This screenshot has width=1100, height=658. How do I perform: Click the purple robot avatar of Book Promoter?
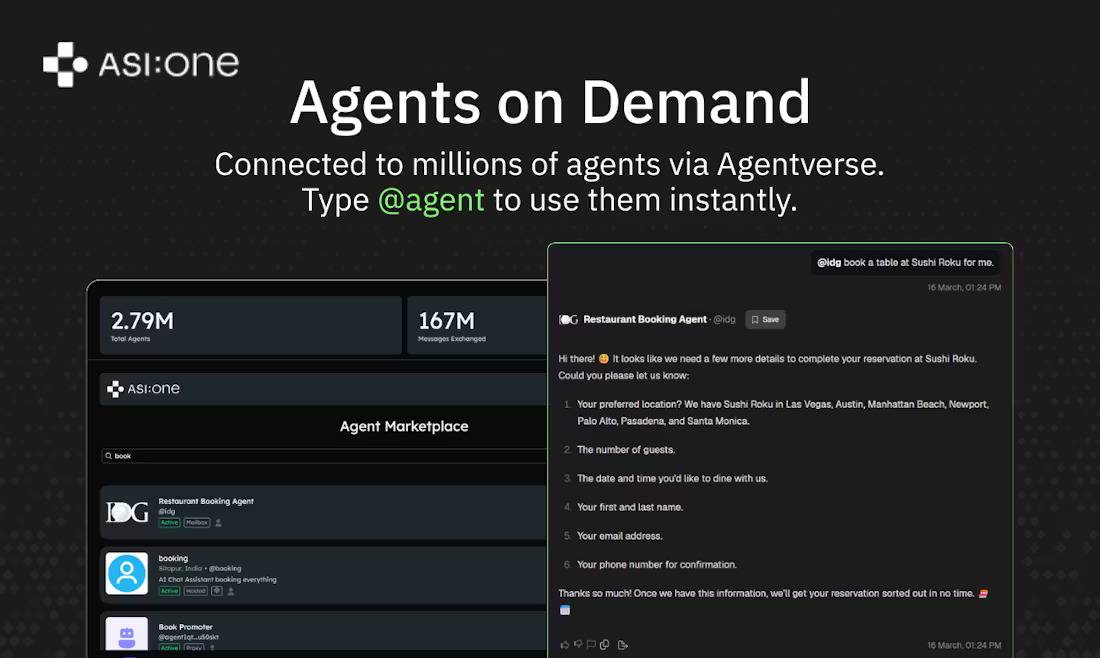coord(127,634)
